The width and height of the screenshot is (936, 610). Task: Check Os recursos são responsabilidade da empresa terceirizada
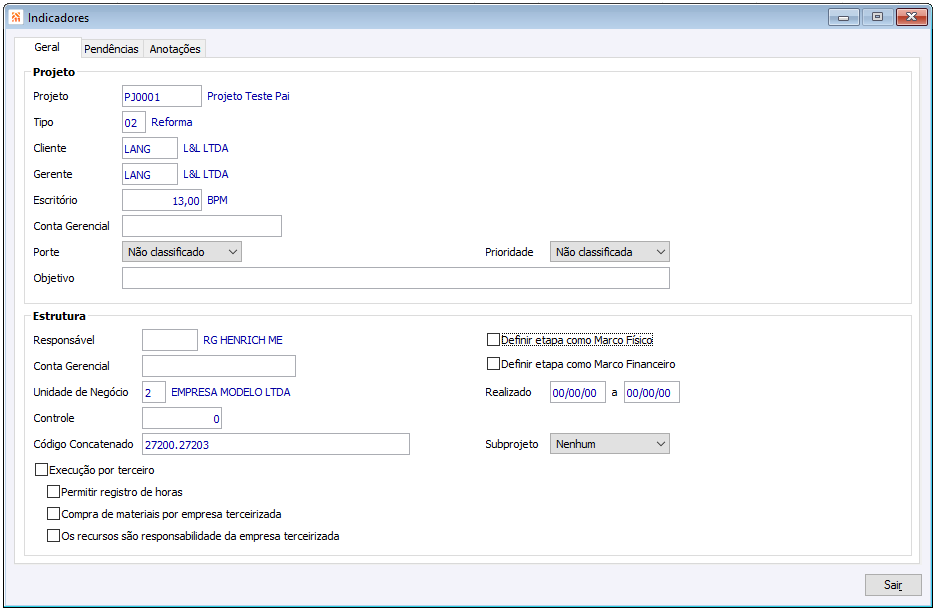(53, 536)
